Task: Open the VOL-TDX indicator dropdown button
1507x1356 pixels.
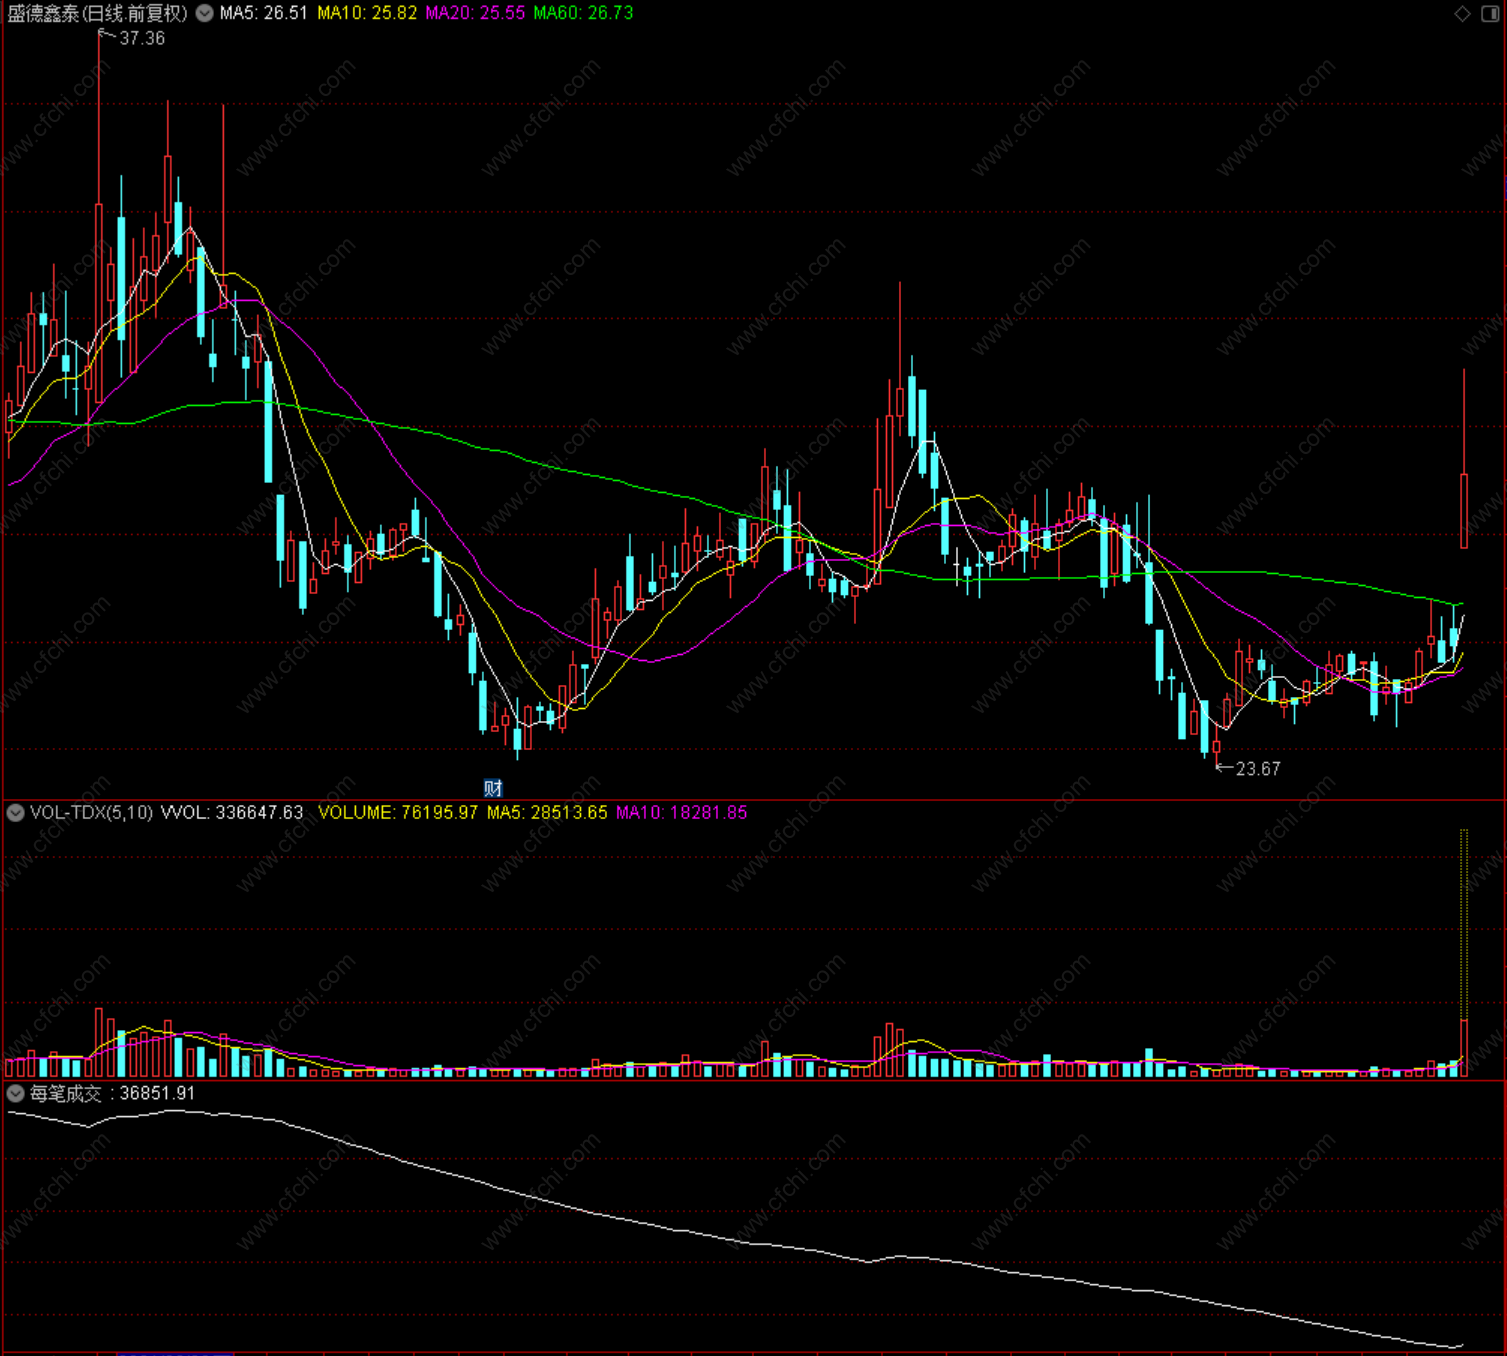Action: tap(15, 813)
